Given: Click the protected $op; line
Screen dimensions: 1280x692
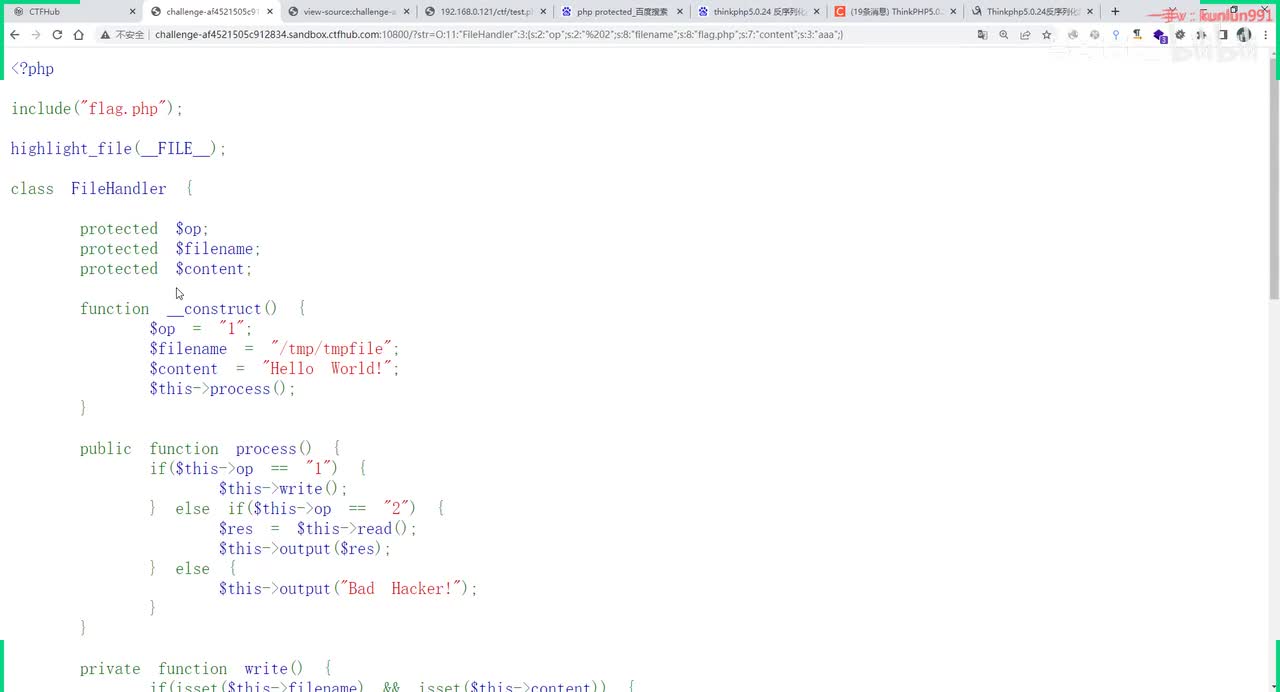Looking at the screenshot, I should click(x=144, y=228).
